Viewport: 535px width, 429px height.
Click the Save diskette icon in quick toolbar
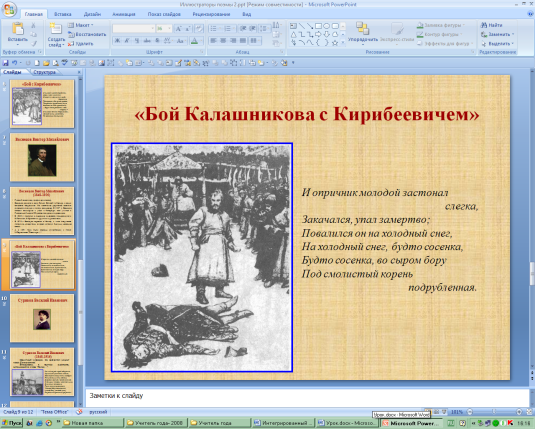5,63
